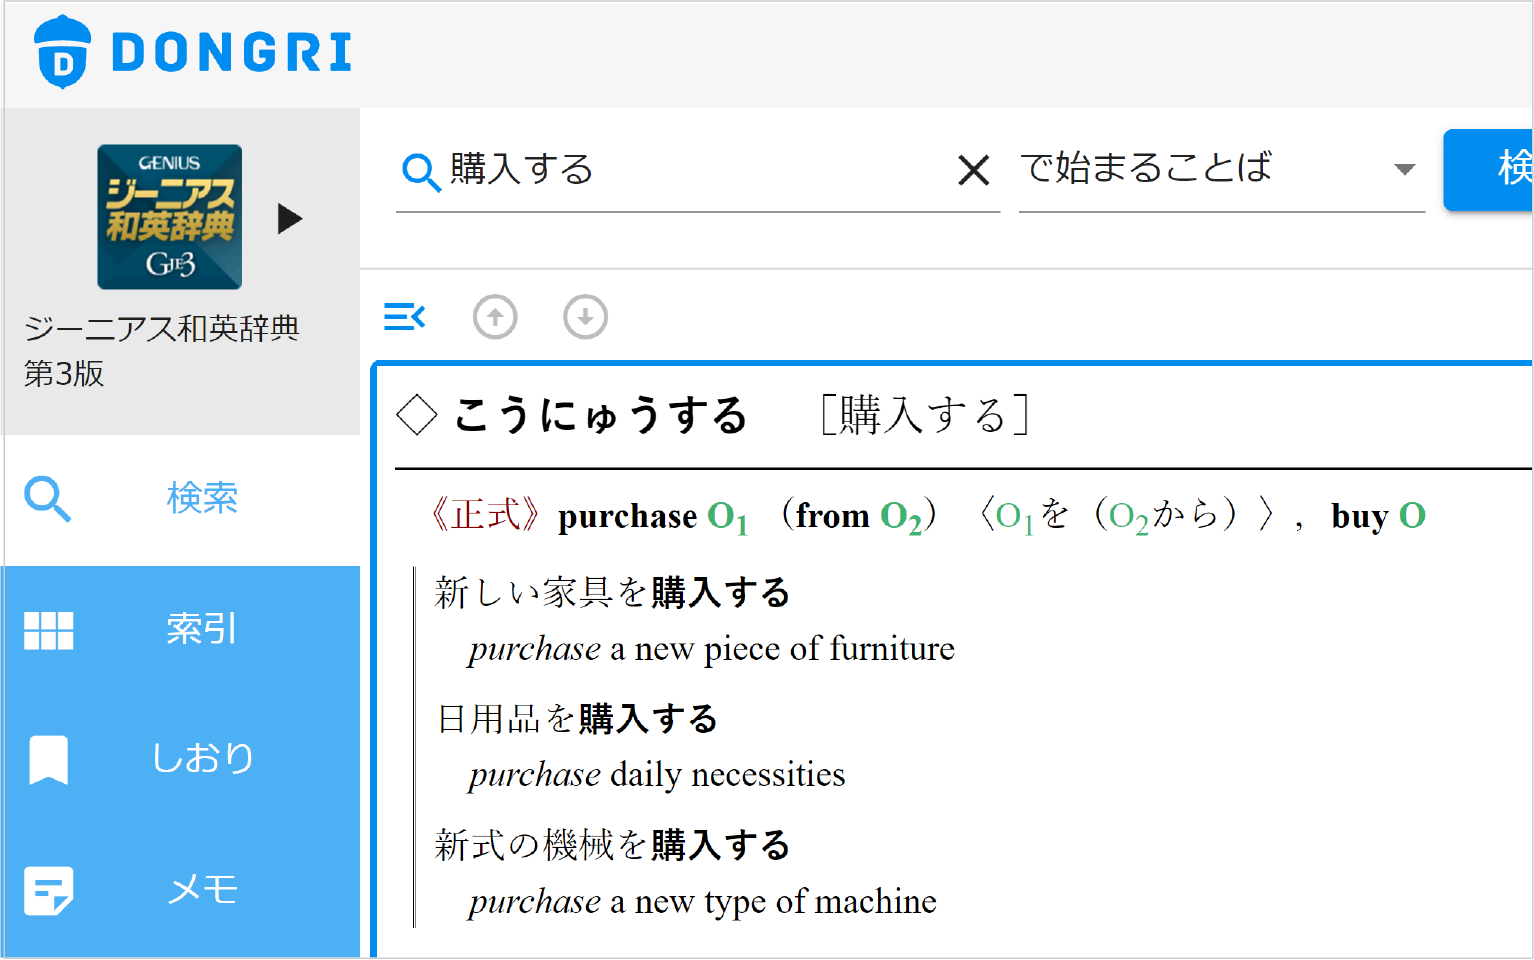Click translation purchase a new piece of furniture
Image resolution: width=1534 pixels, height=960 pixels.
tap(711, 649)
